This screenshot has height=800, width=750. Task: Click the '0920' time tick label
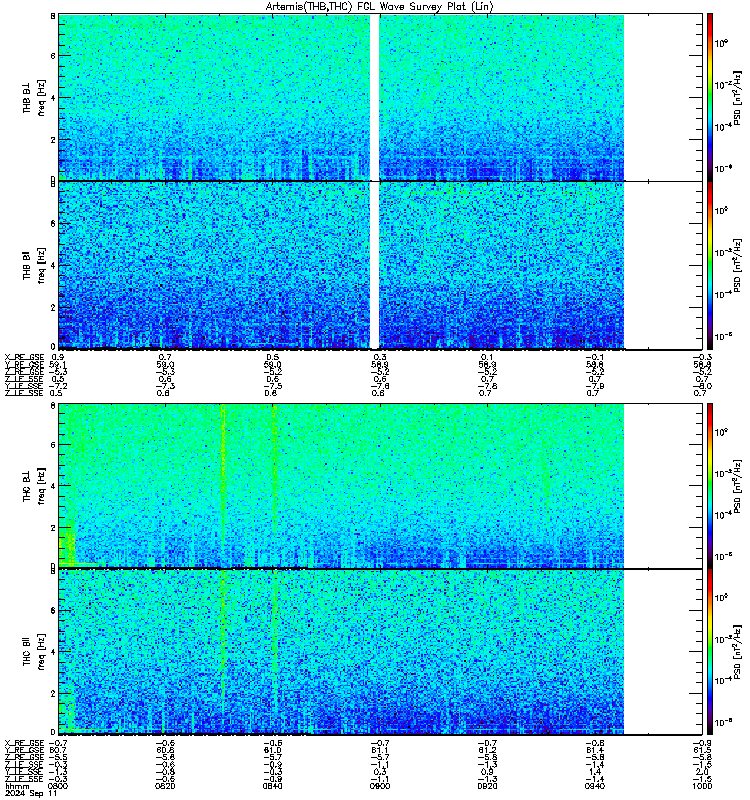[x=487, y=786]
